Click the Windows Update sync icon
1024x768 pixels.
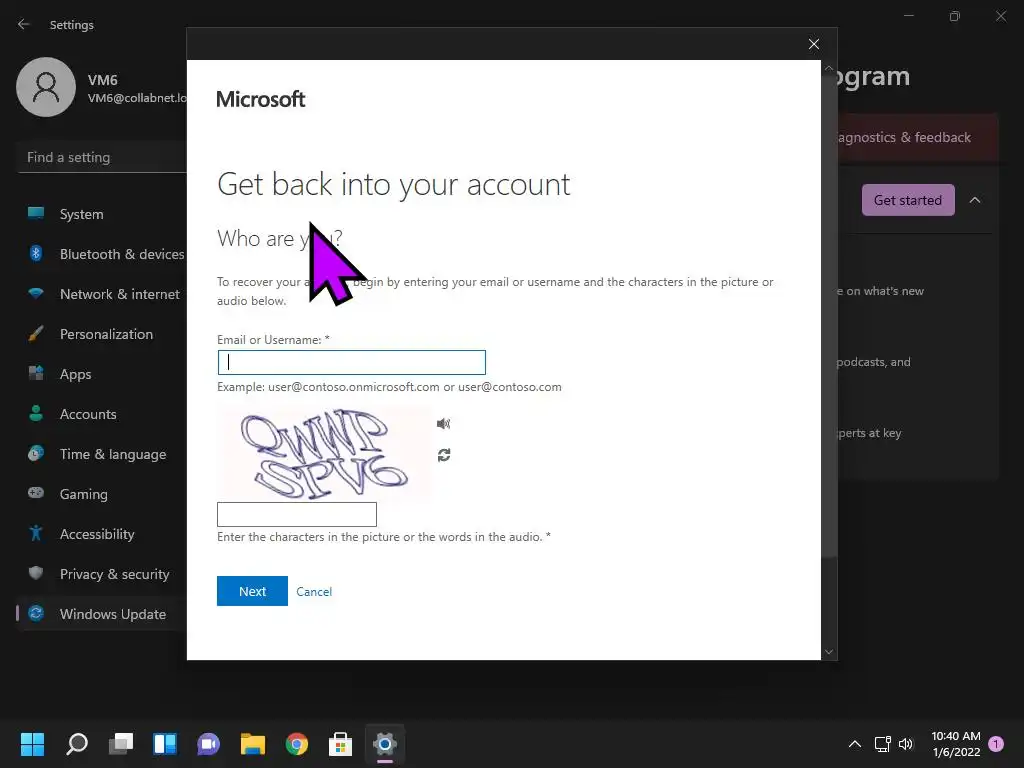36,613
